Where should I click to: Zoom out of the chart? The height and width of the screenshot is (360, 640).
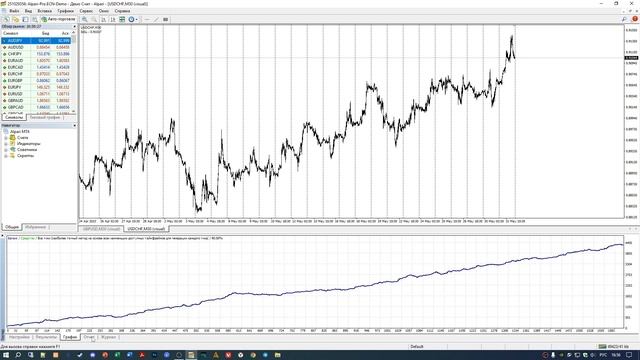[94, 19]
